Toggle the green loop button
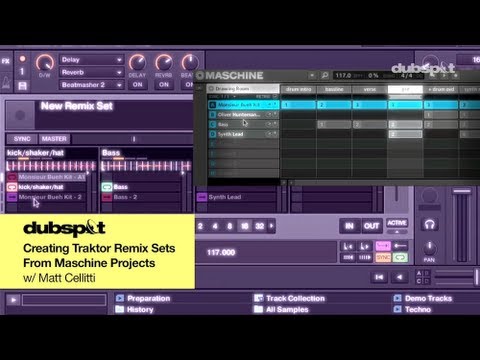Image resolution: width=480 pixels, height=360 pixels. coord(400,258)
